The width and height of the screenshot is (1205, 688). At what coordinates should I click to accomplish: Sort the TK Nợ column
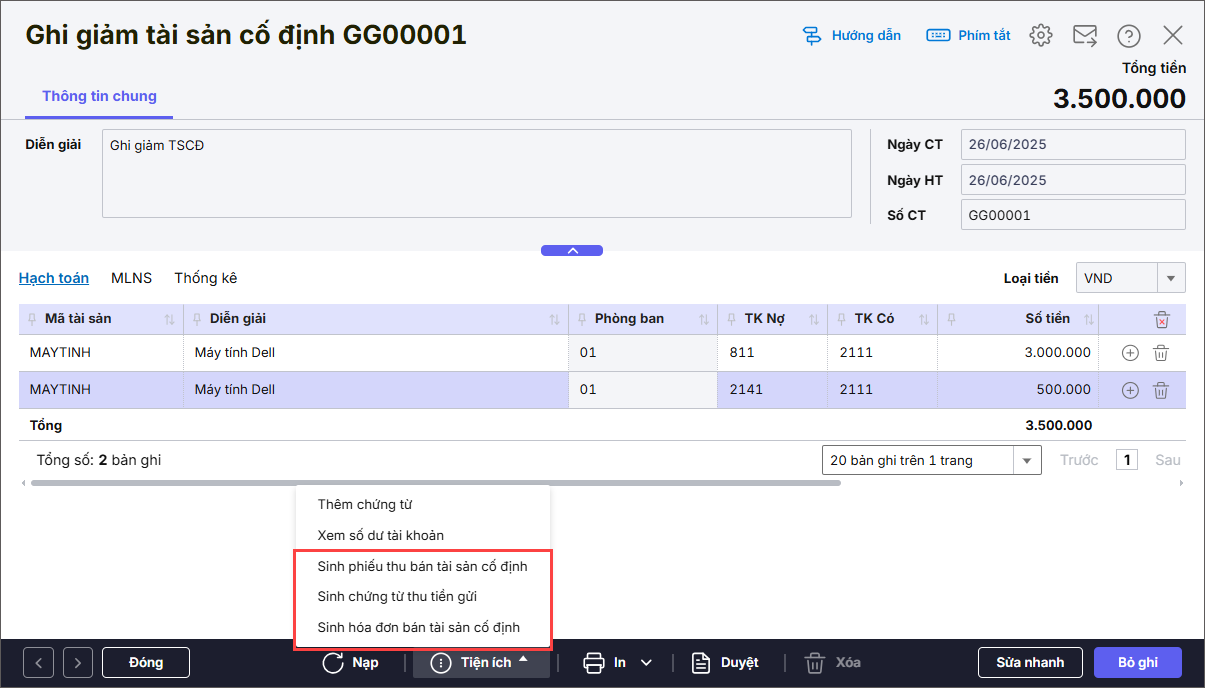pyautogui.click(x=813, y=320)
